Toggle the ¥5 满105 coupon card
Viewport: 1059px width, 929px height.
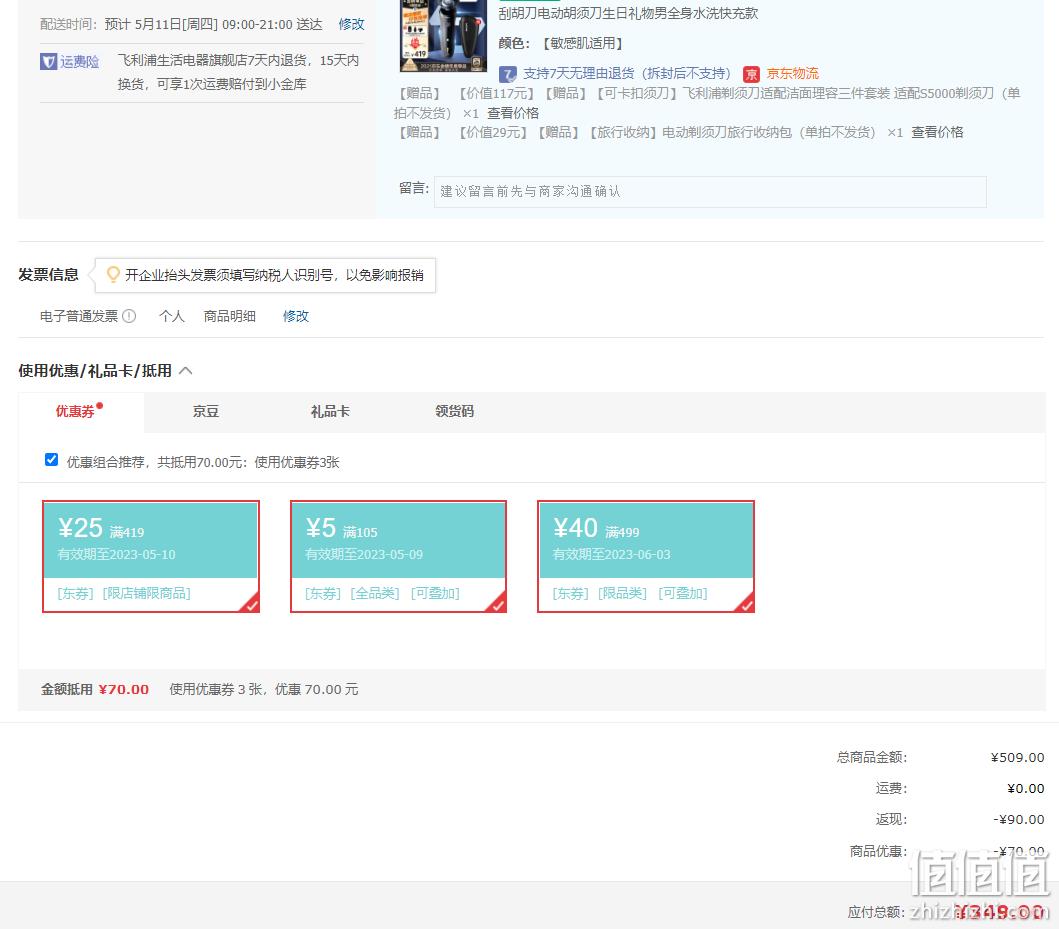click(398, 556)
